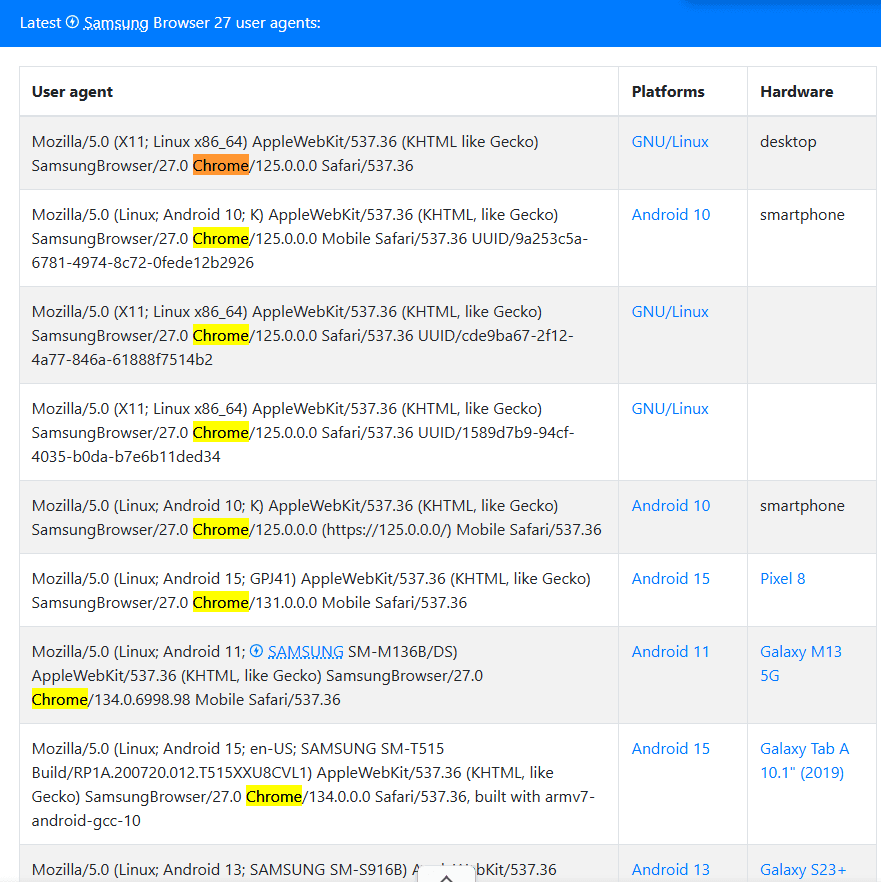Click the scroll-to-top chevron at bottom
Viewport: 881px width, 882px height.
click(446, 877)
